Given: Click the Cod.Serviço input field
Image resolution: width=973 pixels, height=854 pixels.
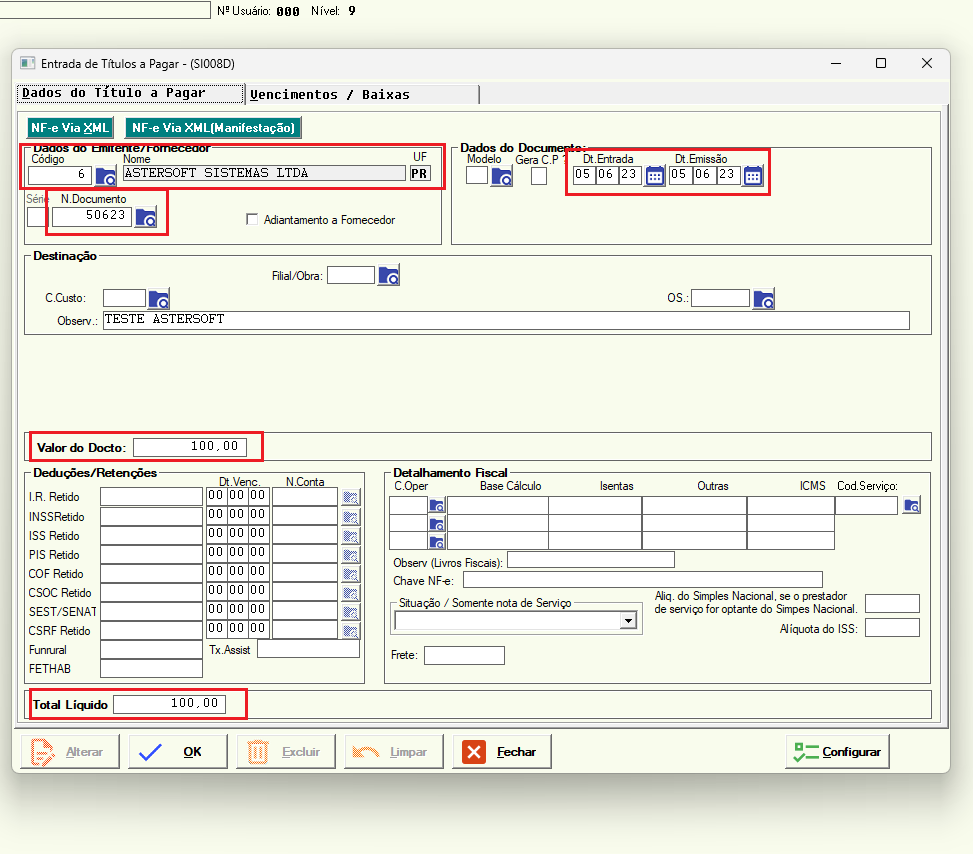Looking at the screenshot, I should [x=866, y=506].
